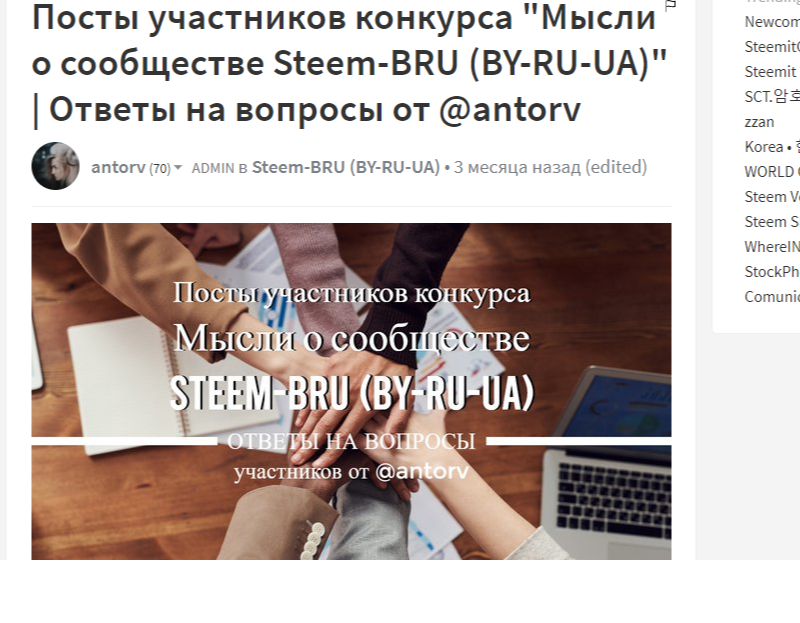800x623 pixels.
Task: Open the WhereIN community link
Action: (772, 247)
